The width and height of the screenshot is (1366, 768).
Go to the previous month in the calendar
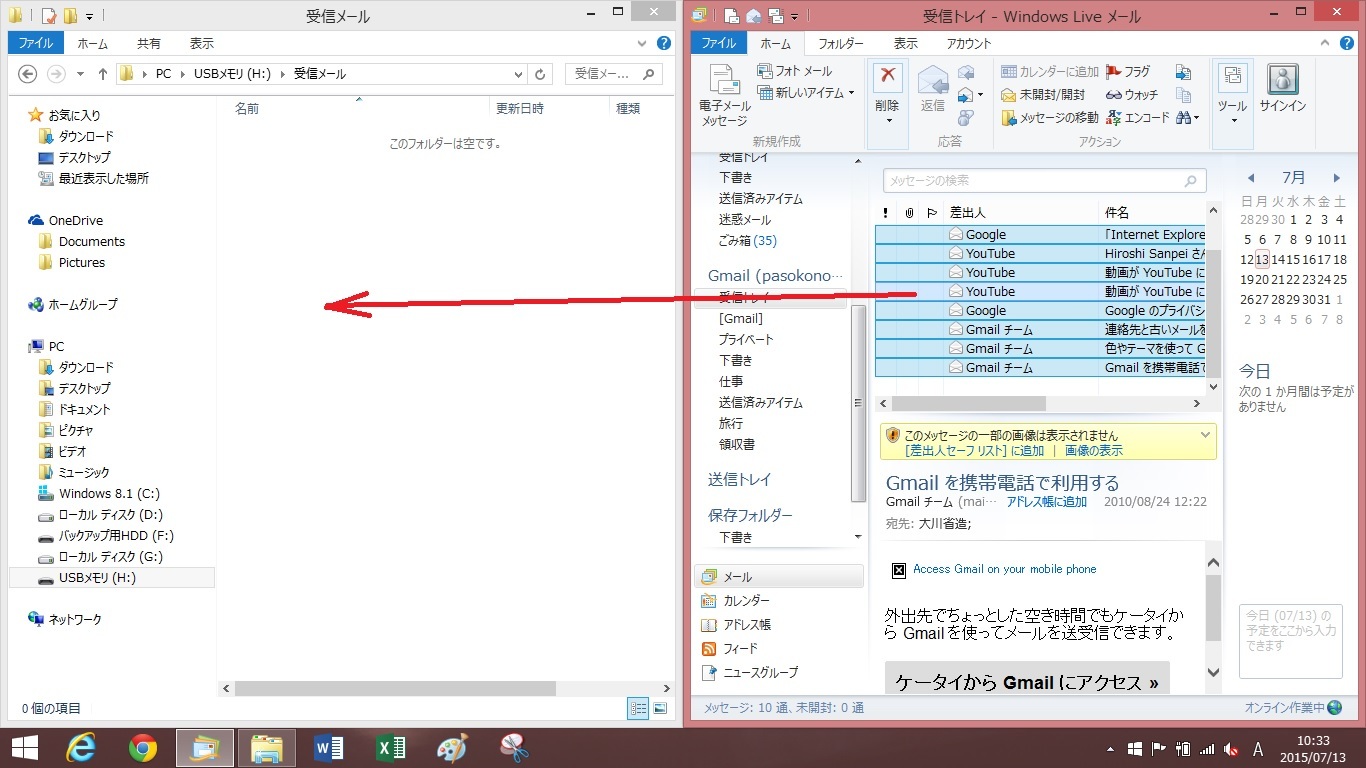pyautogui.click(x=1249, y=178)
